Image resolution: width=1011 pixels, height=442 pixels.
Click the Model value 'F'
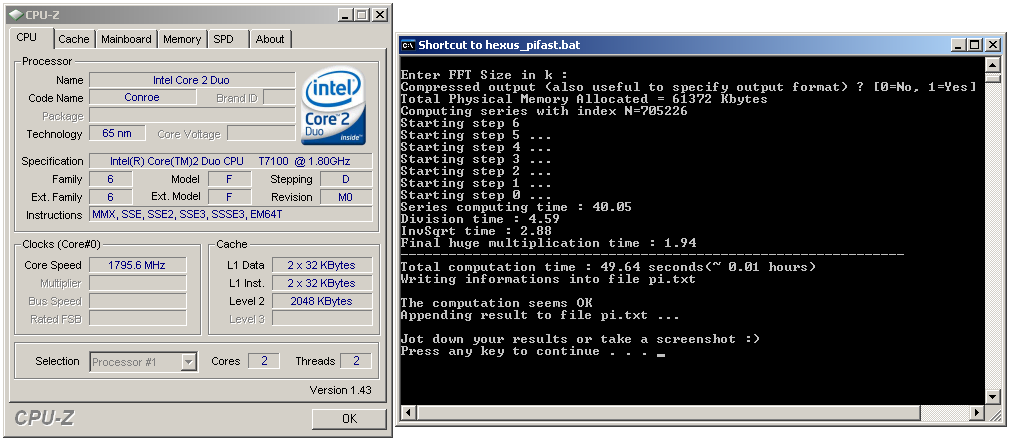click(x=229, y=179)
